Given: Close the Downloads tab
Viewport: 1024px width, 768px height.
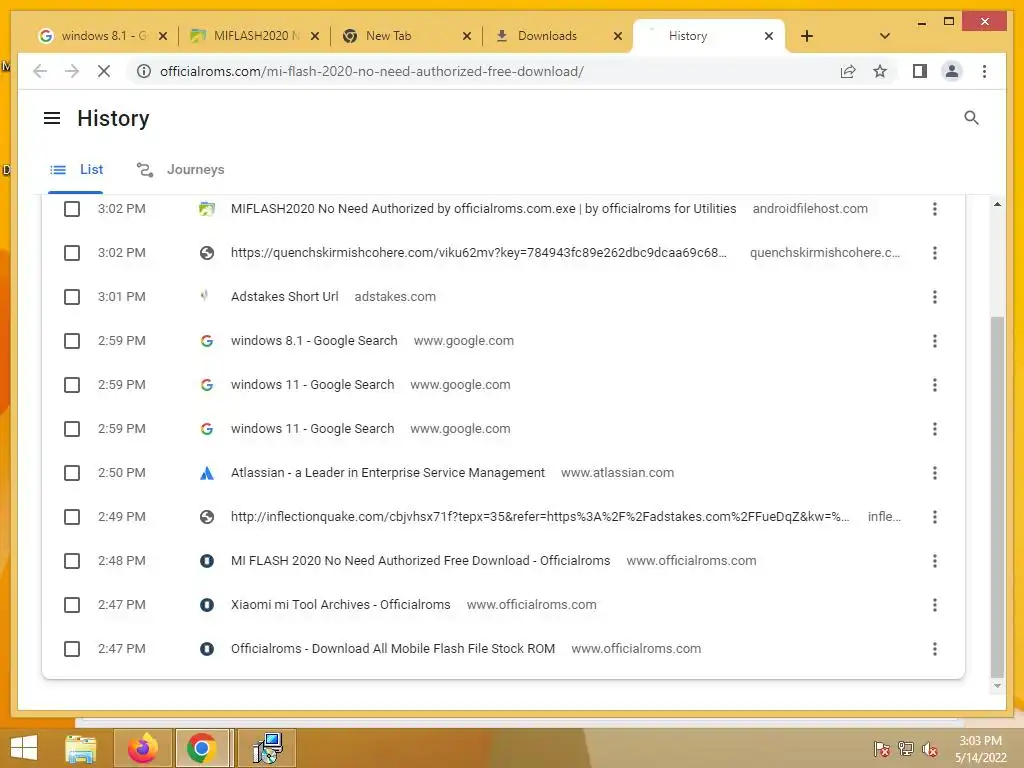Looking at the screenshot, I should (617, 36).
